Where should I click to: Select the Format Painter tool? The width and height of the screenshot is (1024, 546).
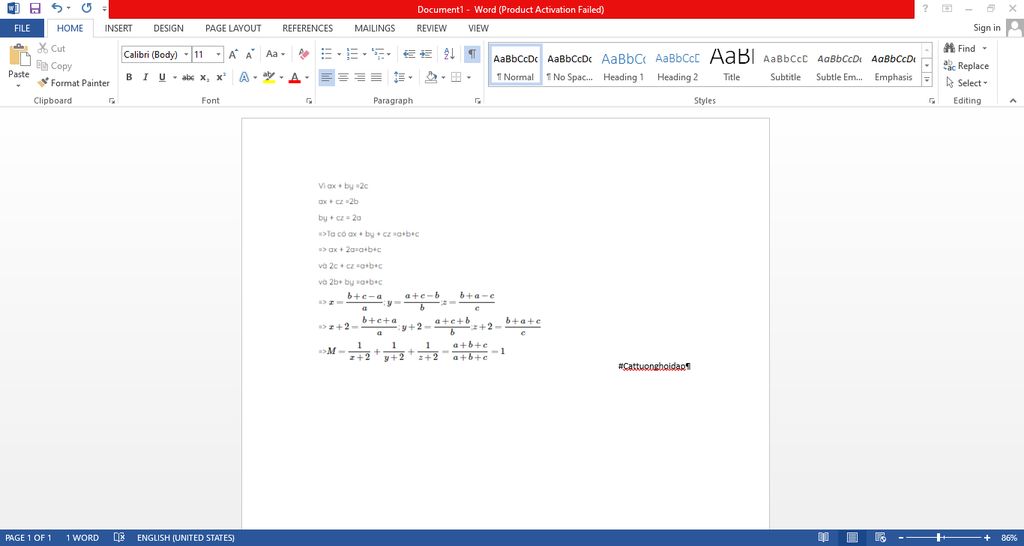(x=74, y=83)
